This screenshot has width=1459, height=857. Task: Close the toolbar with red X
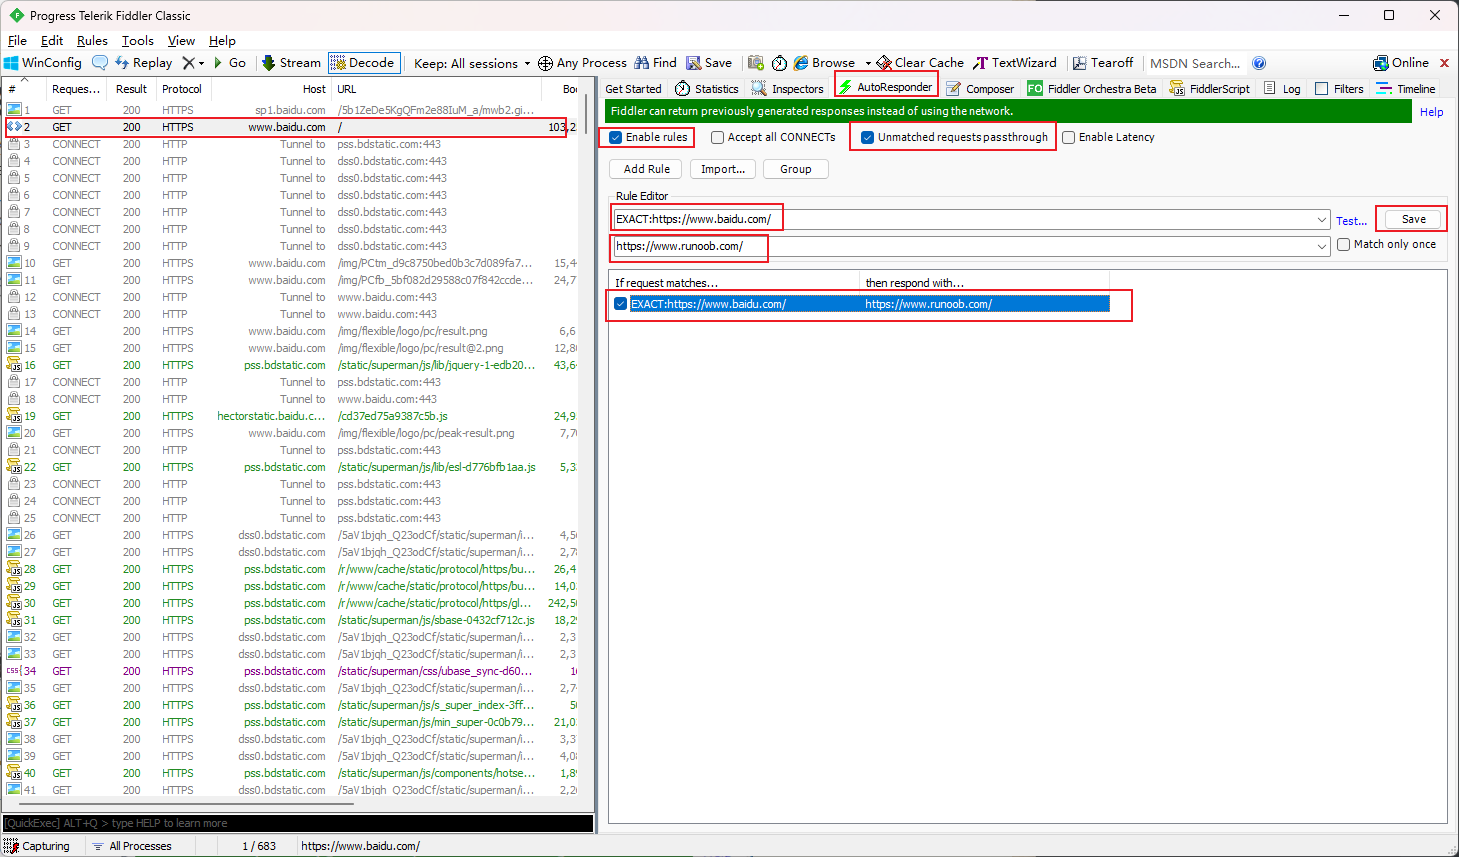click(1444, 63)
